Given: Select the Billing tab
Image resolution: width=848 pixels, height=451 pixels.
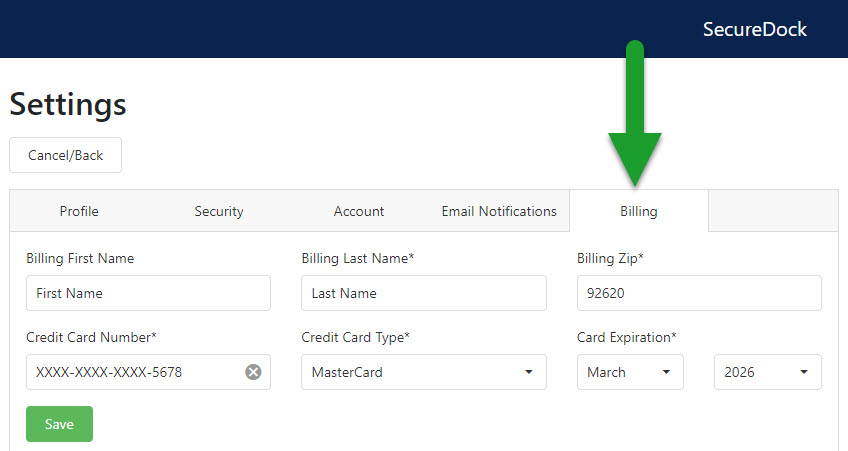Looking at the screenshot, I should (x=639, y=211).
